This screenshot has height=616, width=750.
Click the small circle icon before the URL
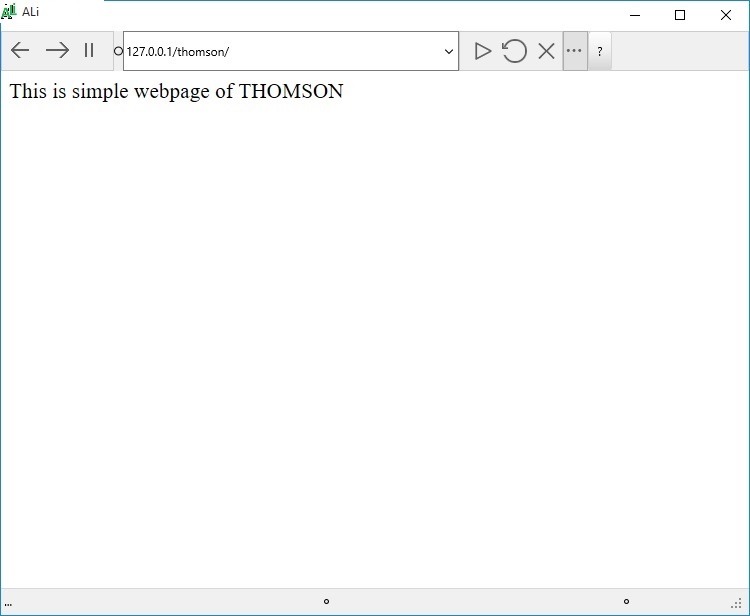118,51
